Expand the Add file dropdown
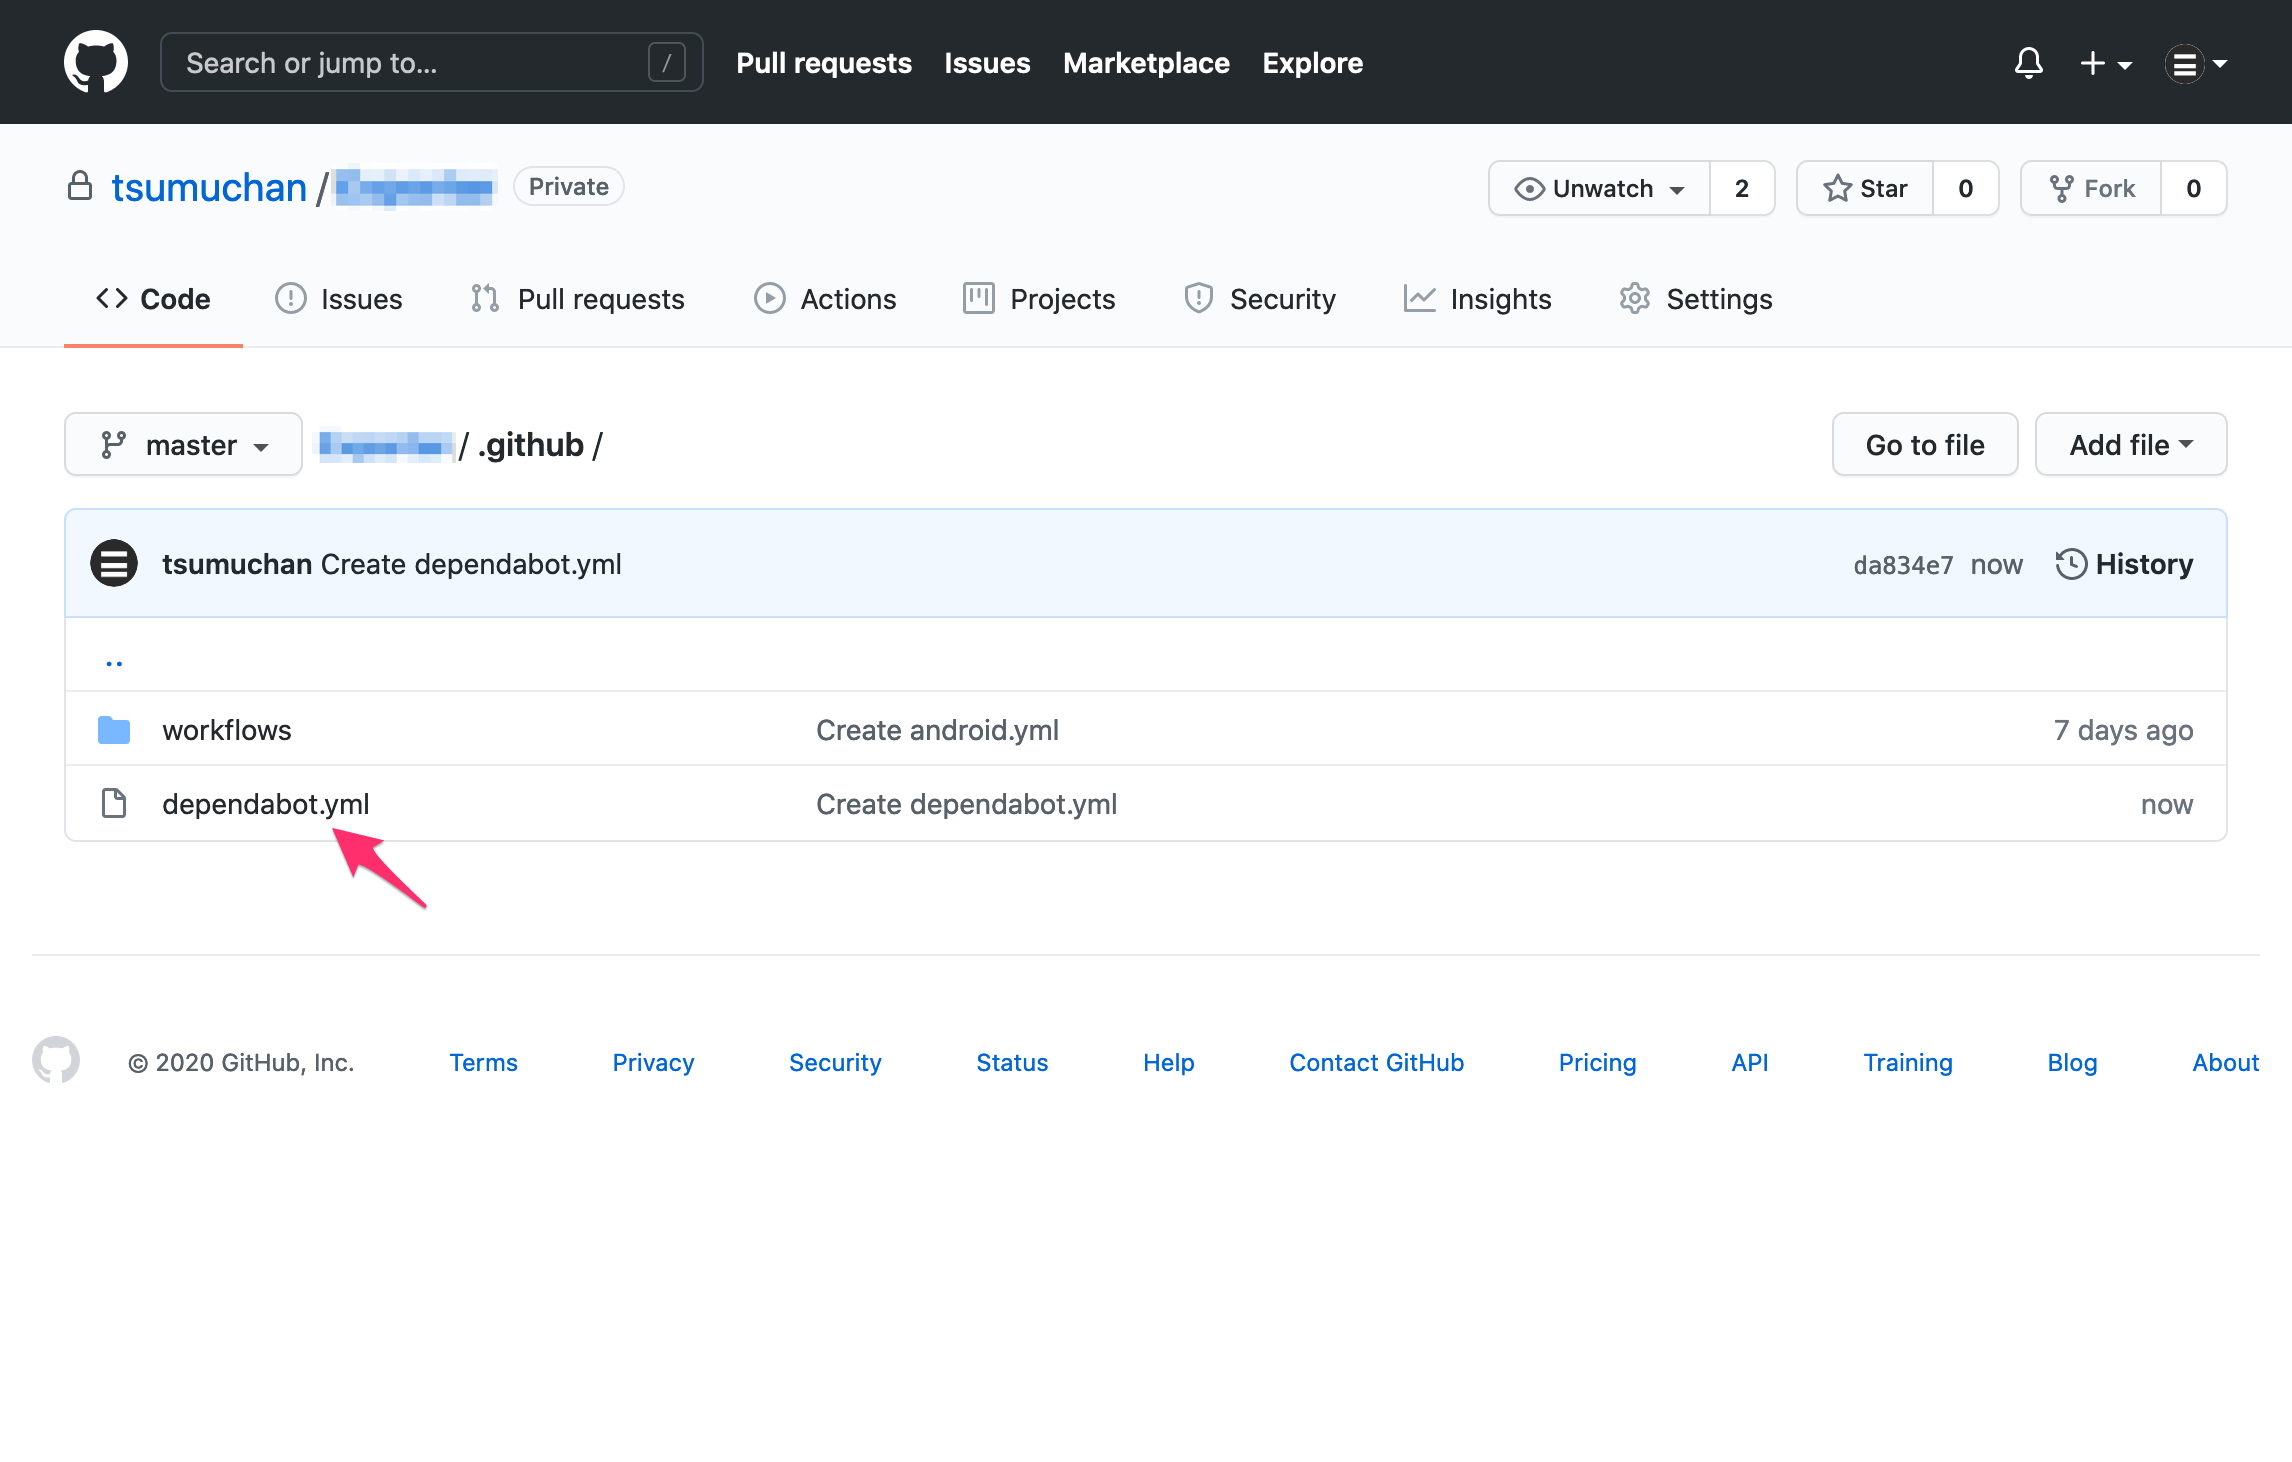 2131,444
